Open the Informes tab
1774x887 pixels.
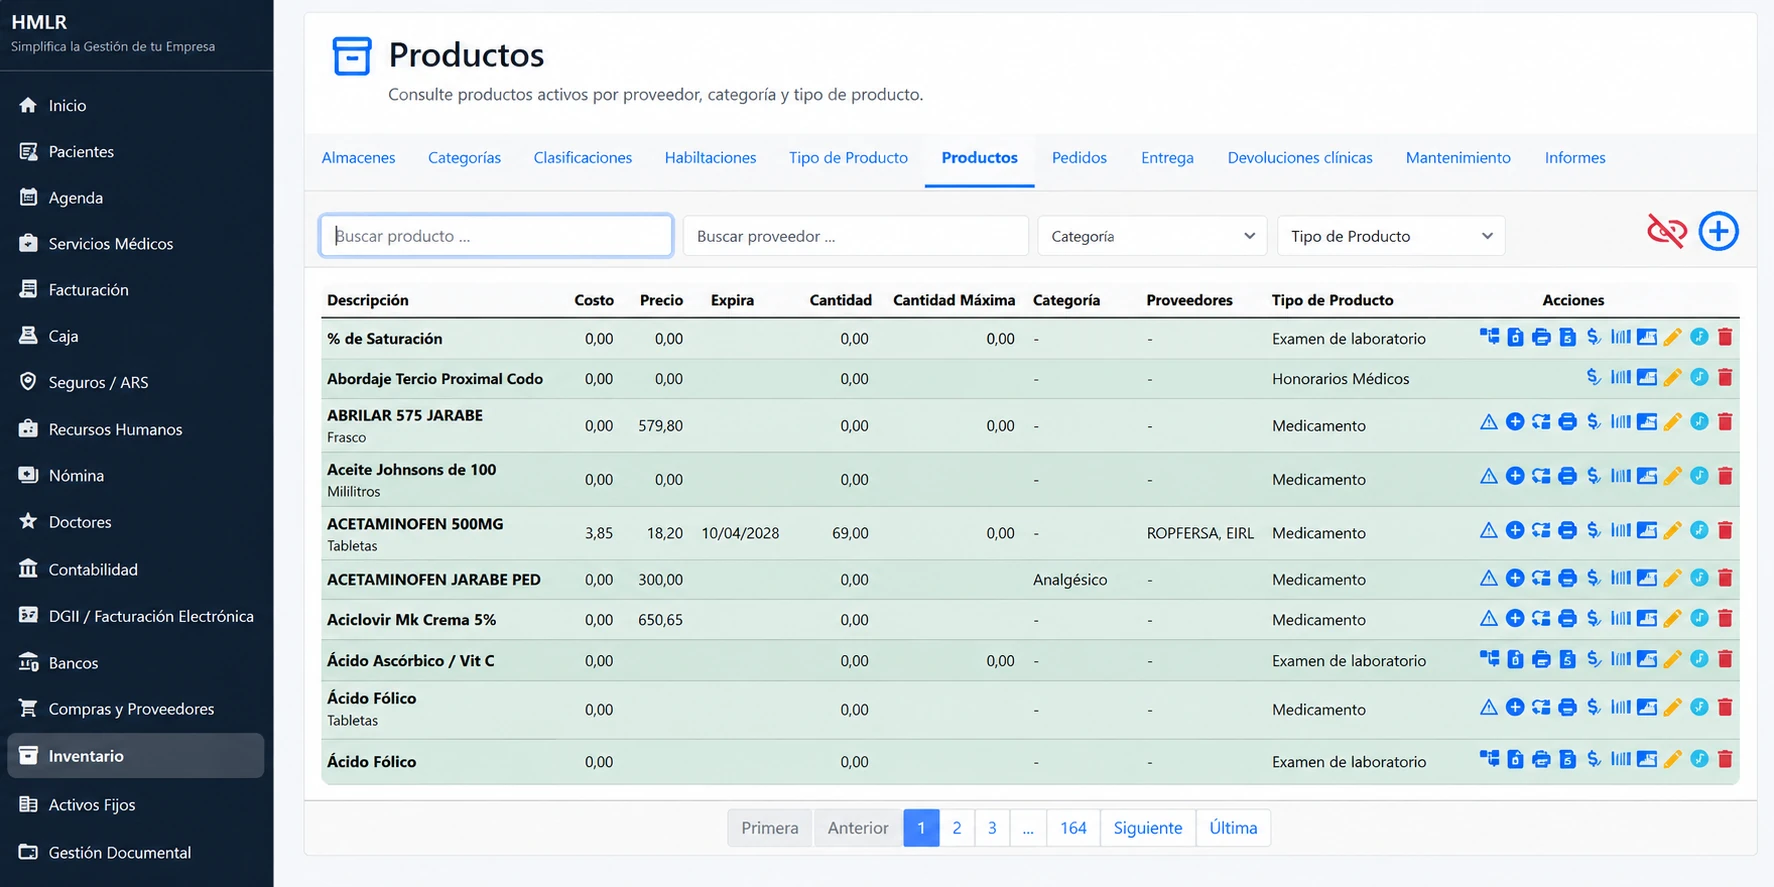tap(1575, 158)
